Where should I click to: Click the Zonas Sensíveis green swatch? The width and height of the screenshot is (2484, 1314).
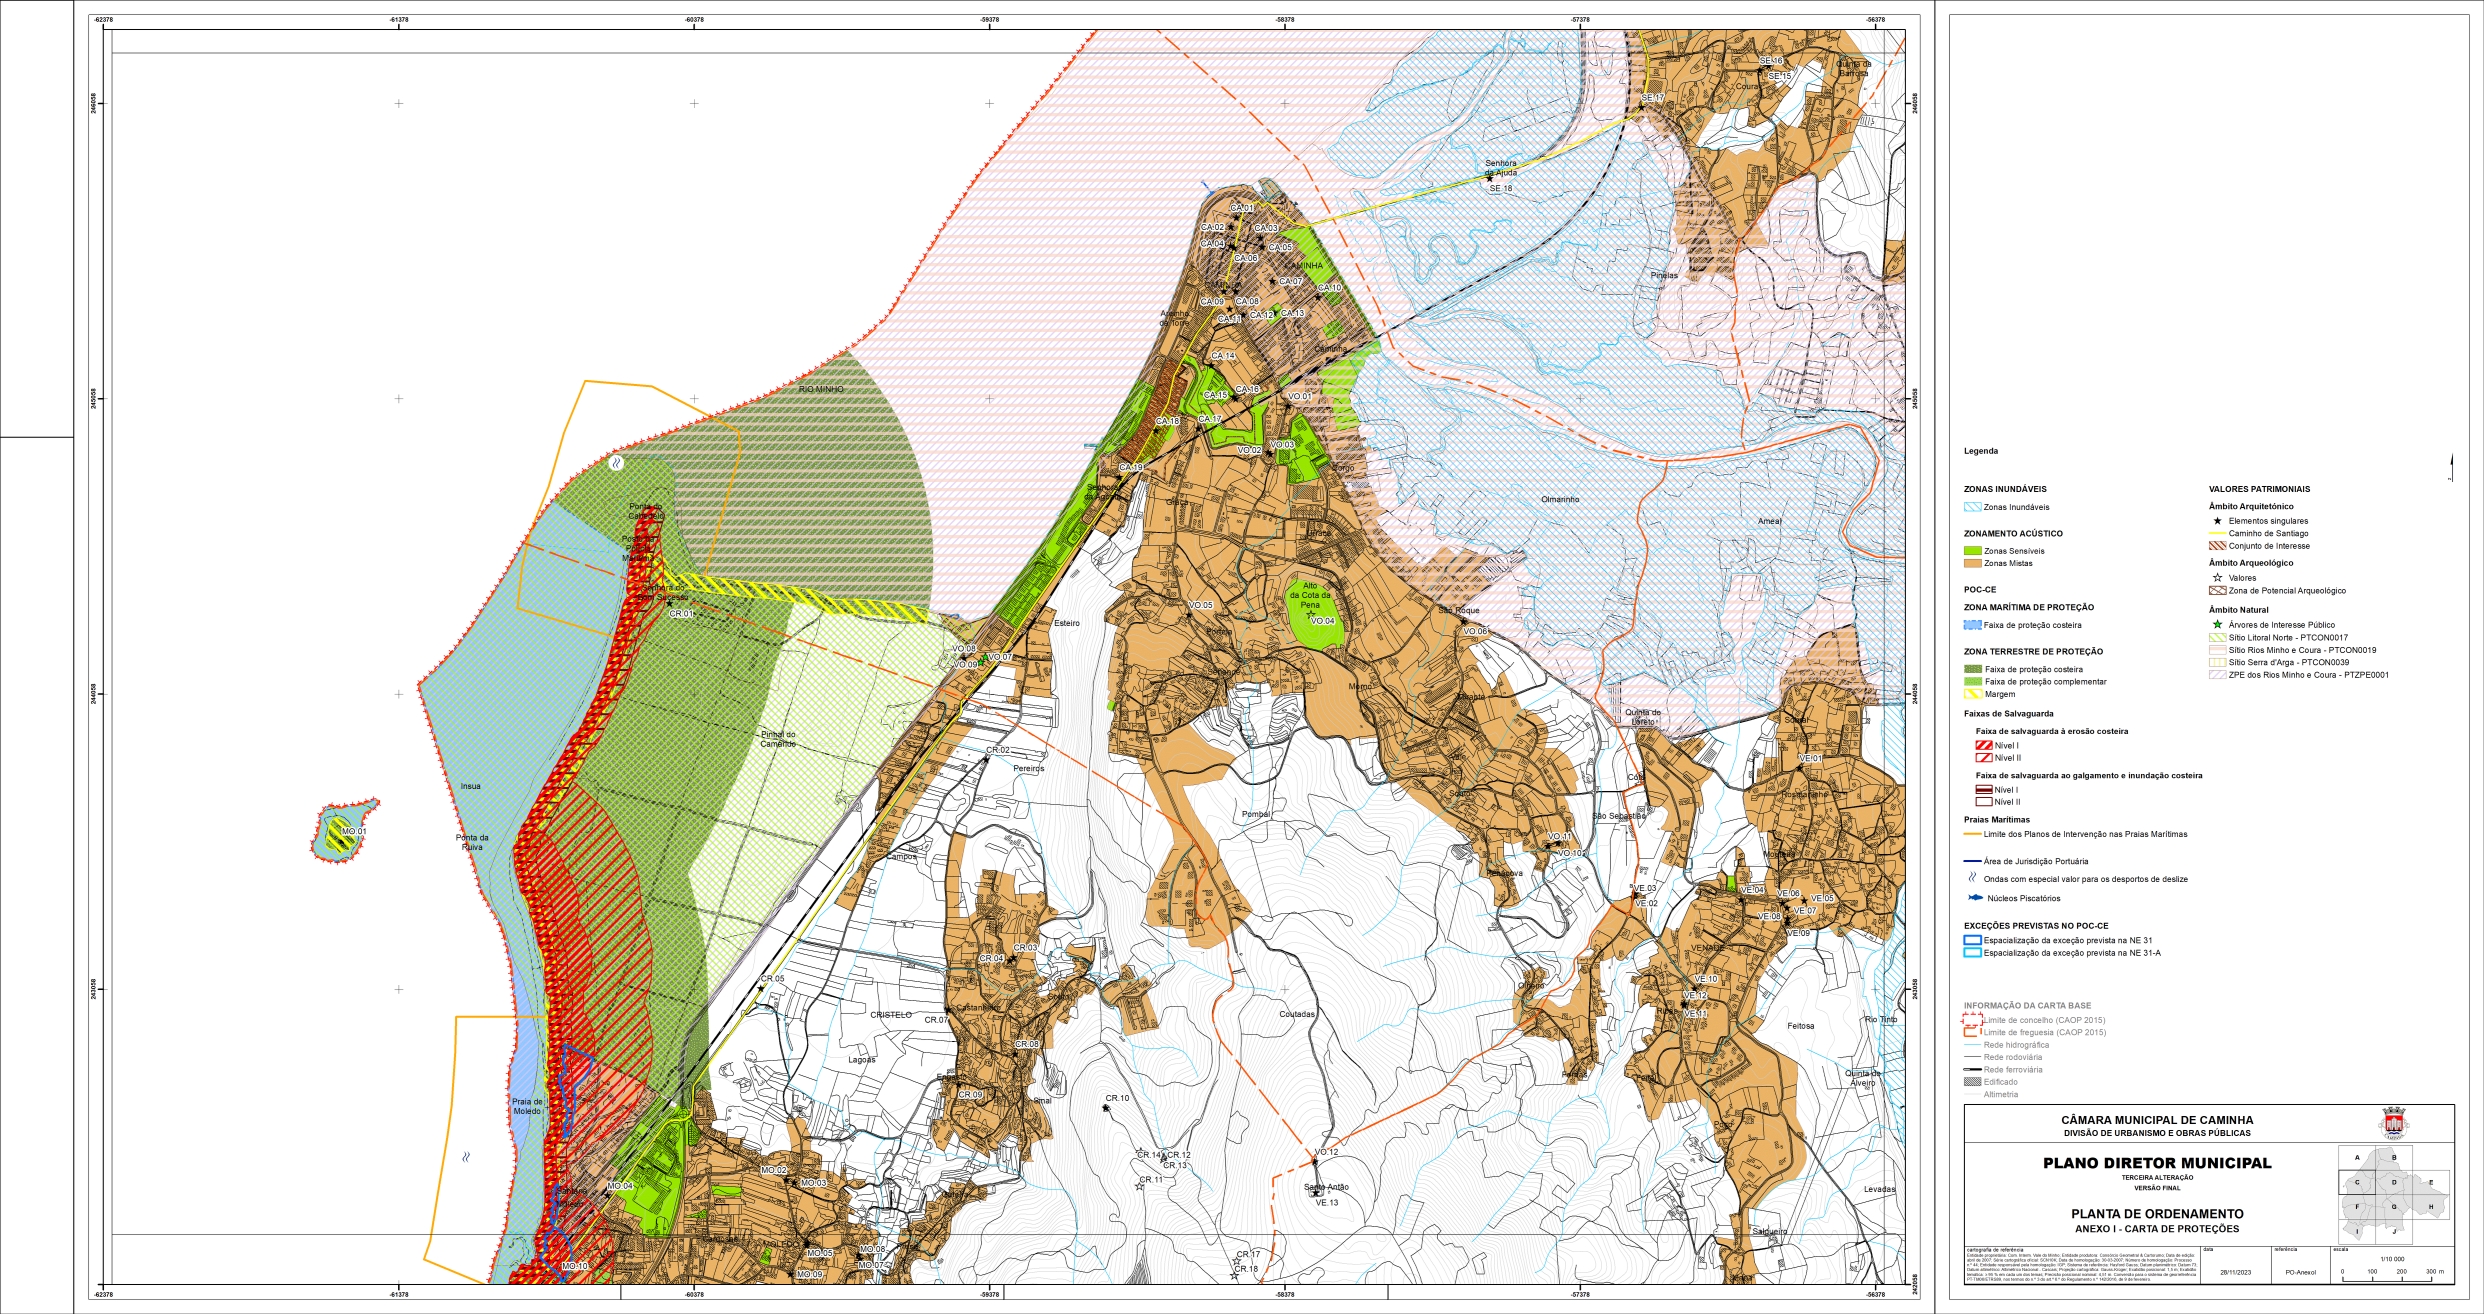coord(1973,551)
